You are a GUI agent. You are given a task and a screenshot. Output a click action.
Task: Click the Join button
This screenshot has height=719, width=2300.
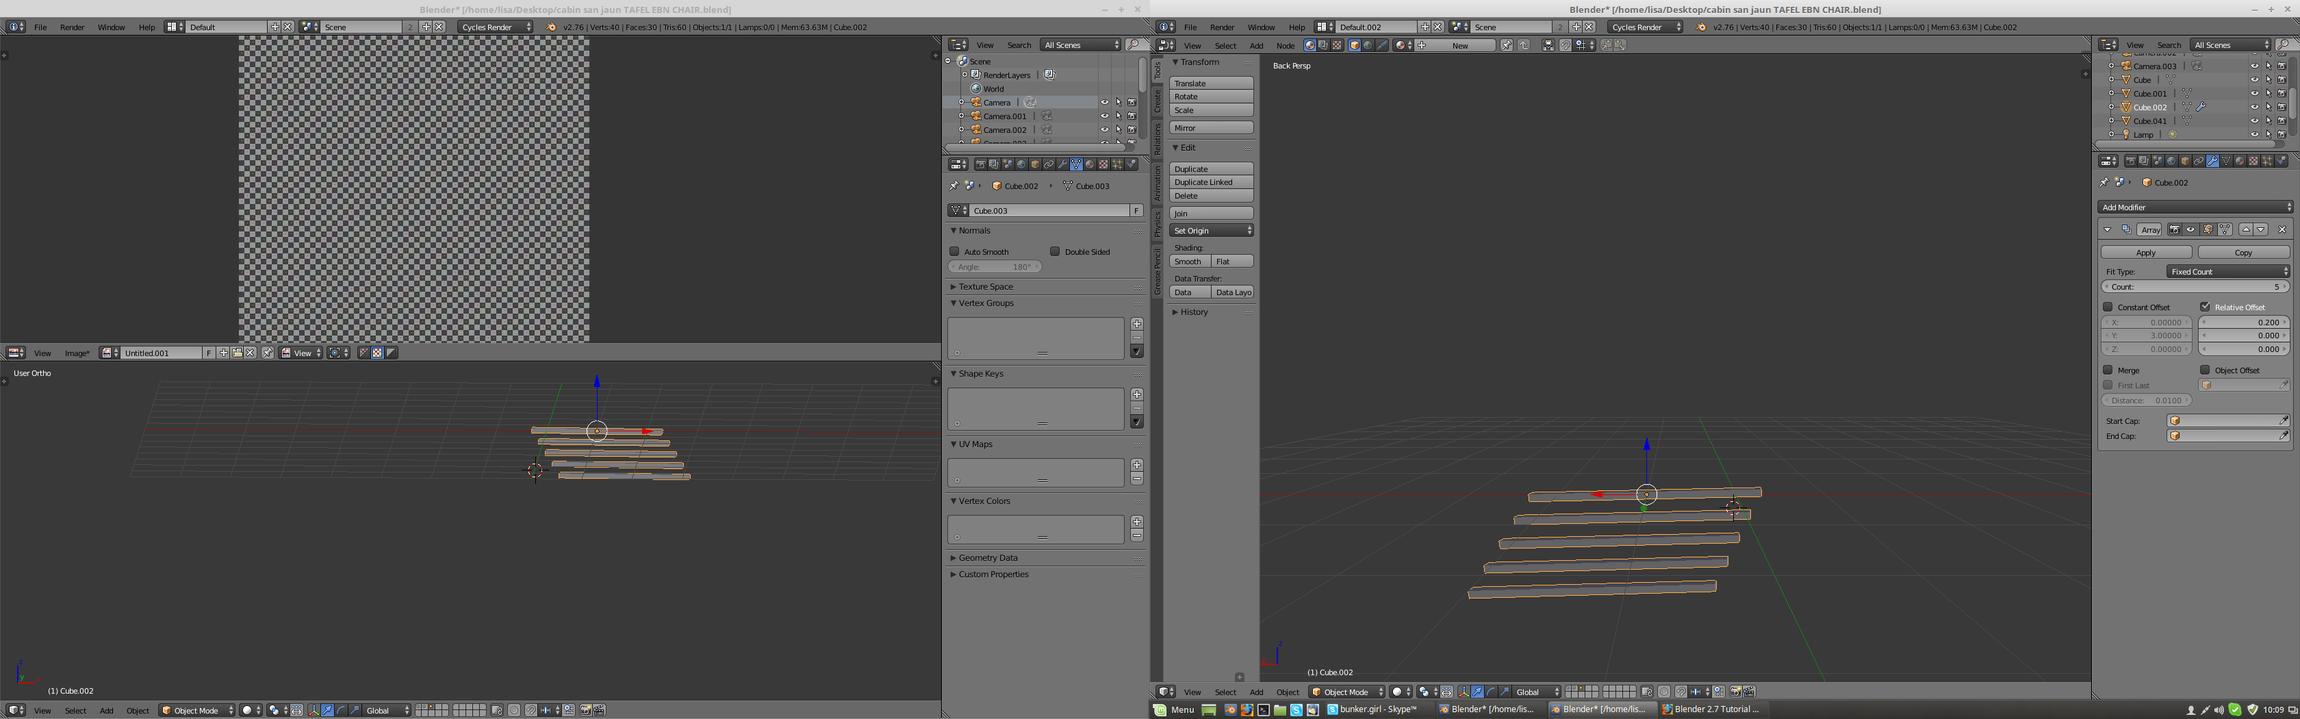point(1211,213)
